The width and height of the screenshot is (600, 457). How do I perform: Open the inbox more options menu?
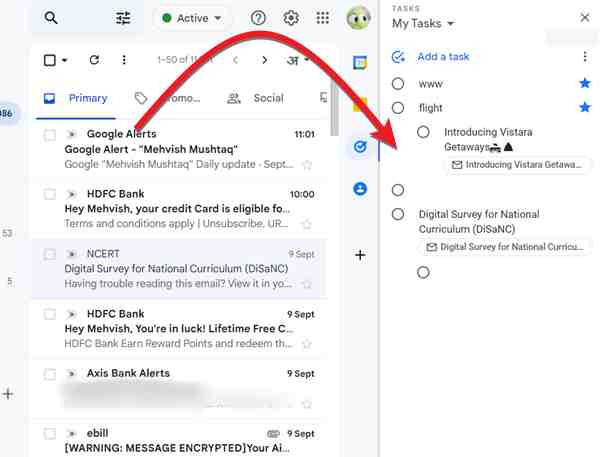[x=124, y=60]
